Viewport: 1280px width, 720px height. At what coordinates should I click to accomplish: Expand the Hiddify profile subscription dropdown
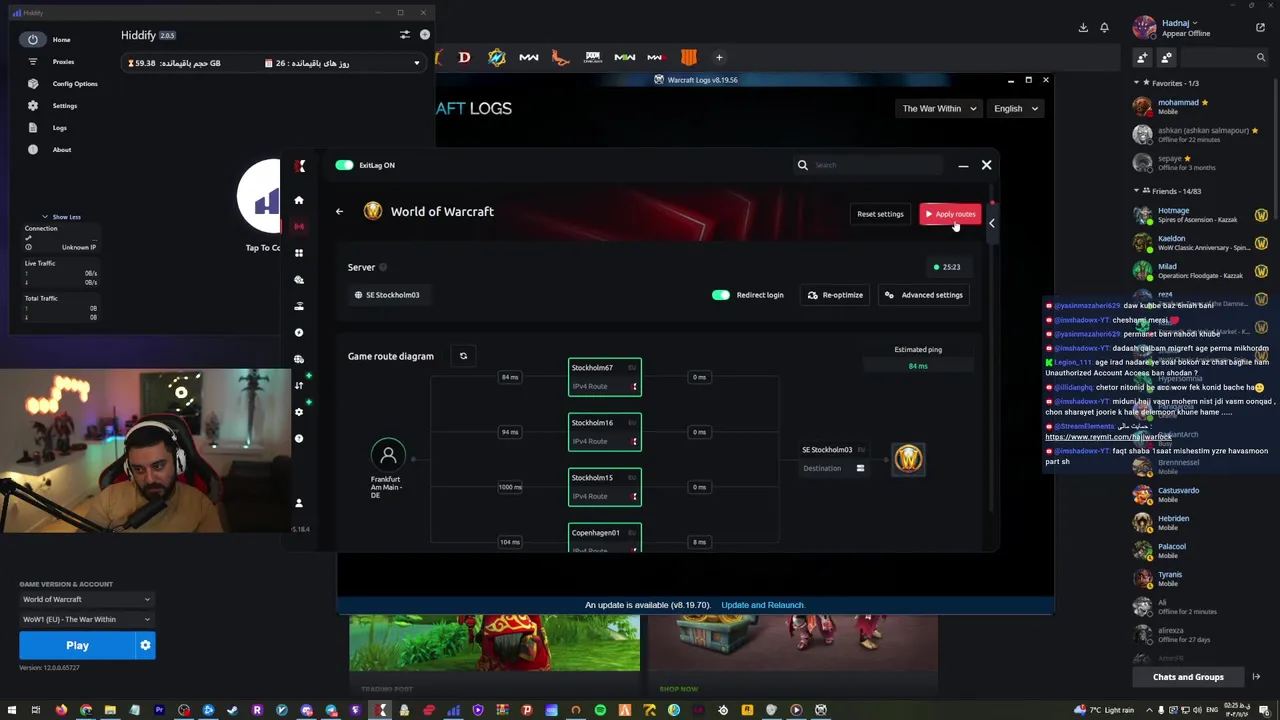[417, 63]
